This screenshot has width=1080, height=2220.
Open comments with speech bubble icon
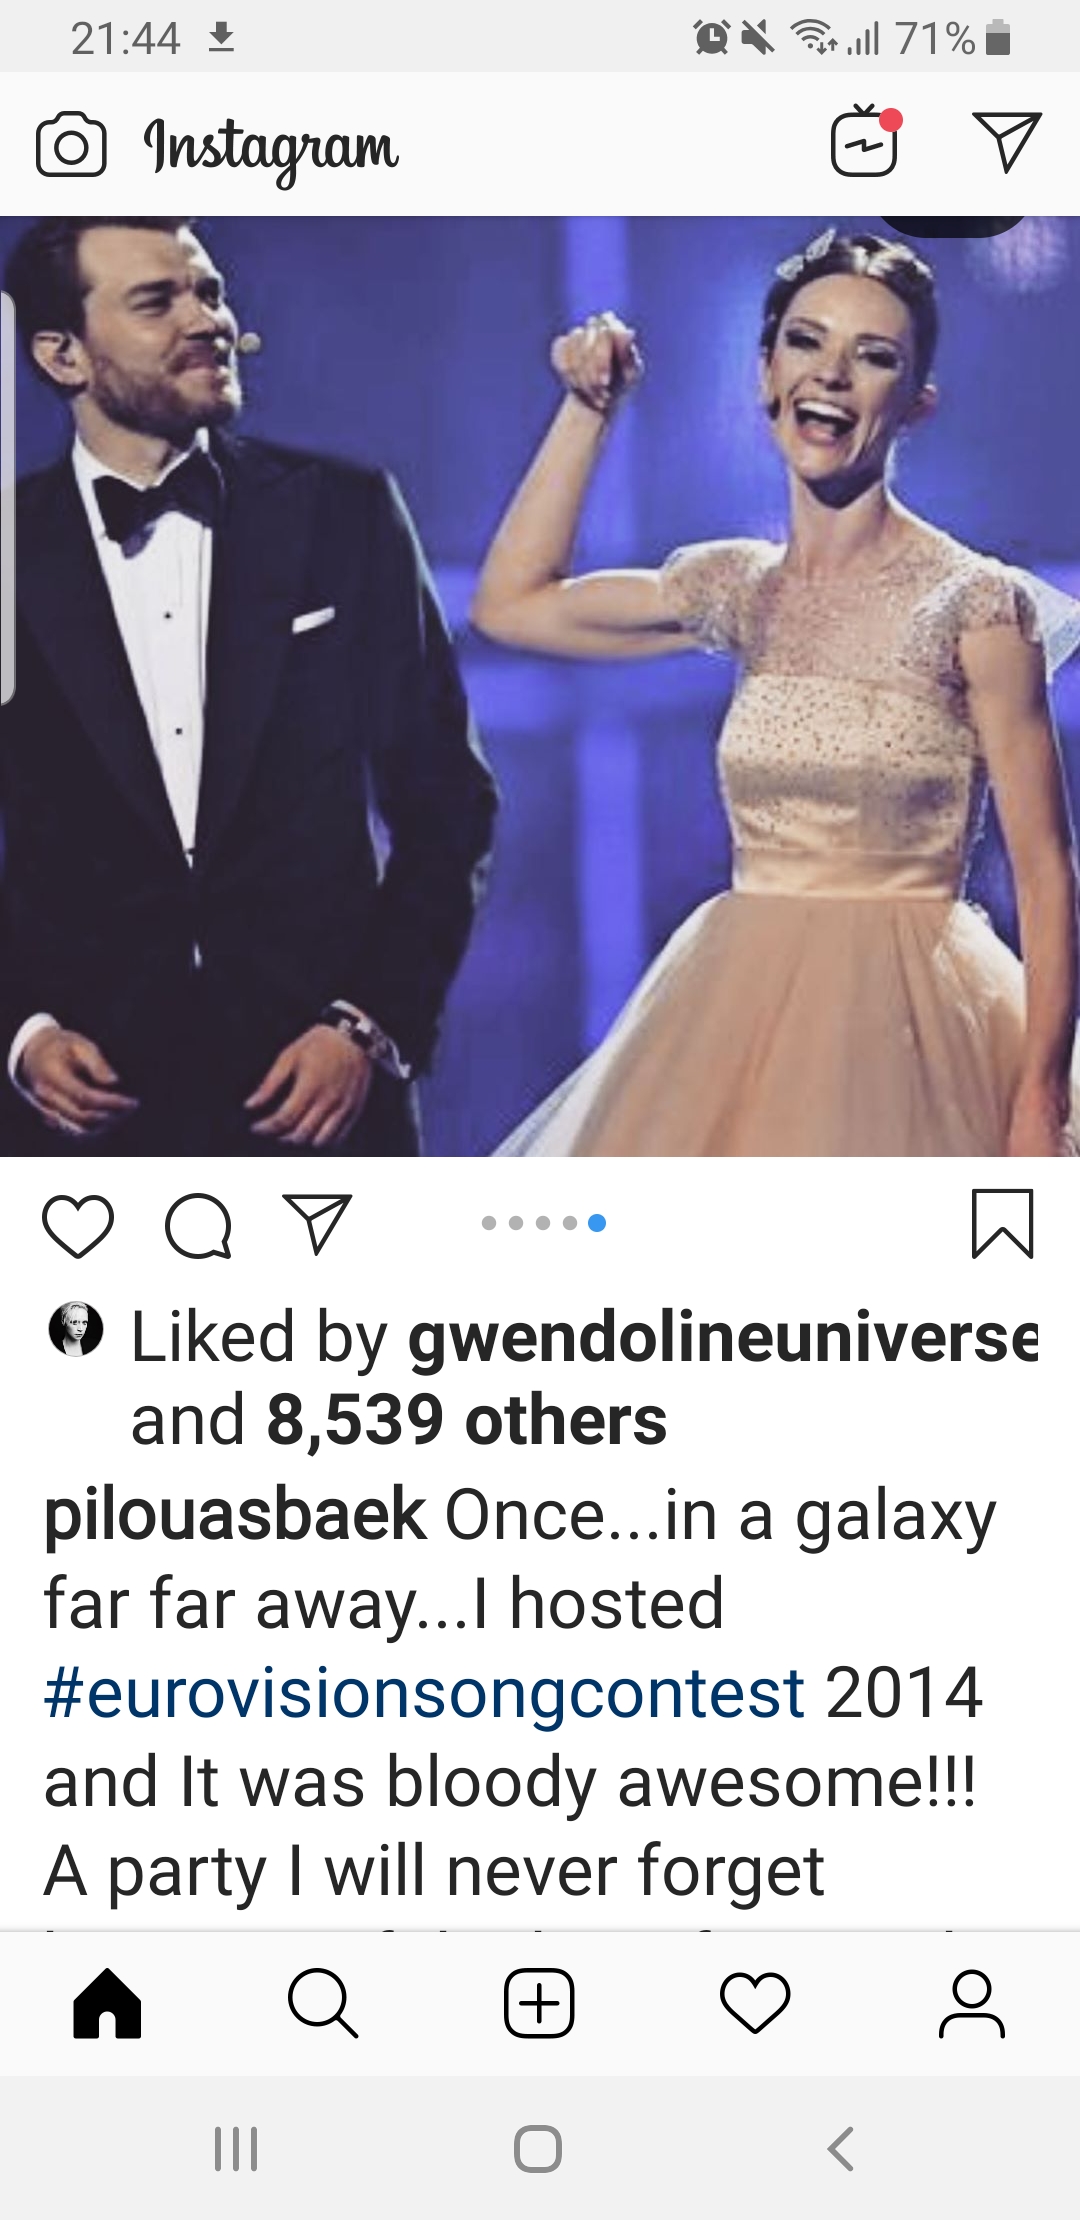coord(199,1225)
